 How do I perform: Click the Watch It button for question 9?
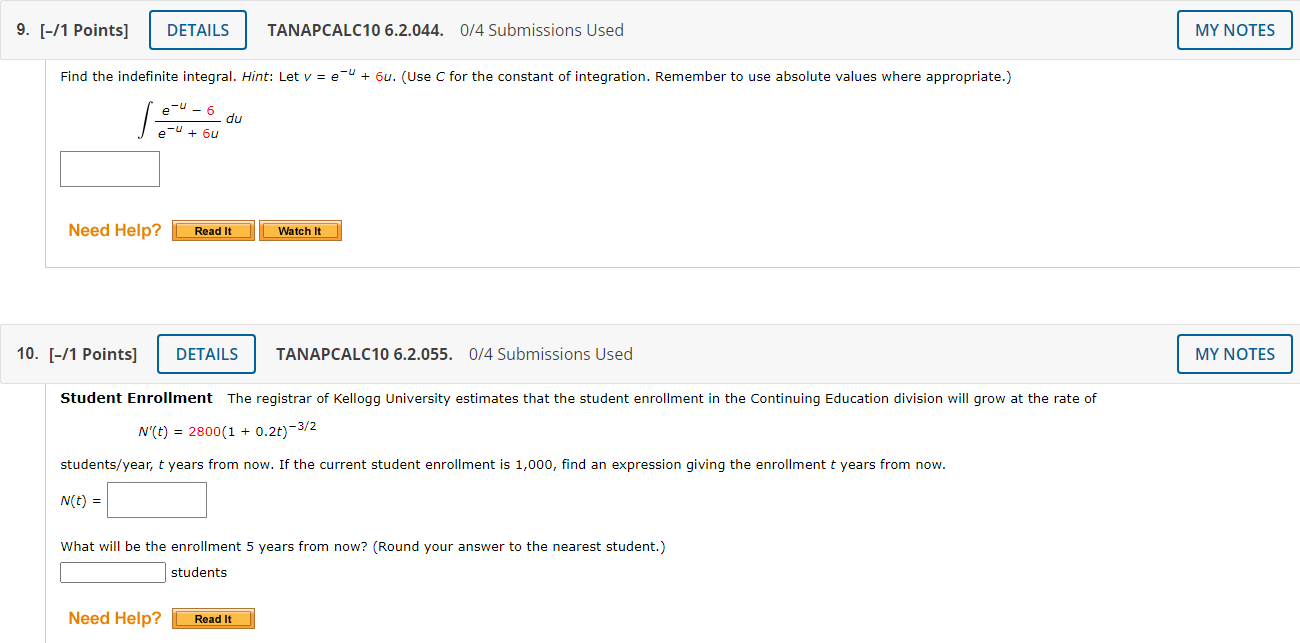pyautogui.click(x=300, y=230)
